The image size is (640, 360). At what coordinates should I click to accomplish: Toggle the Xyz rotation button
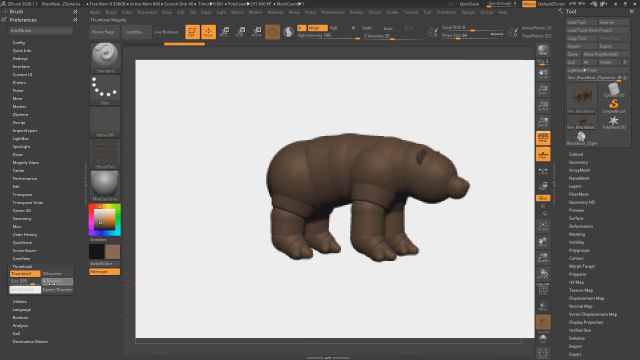[543, 198]
